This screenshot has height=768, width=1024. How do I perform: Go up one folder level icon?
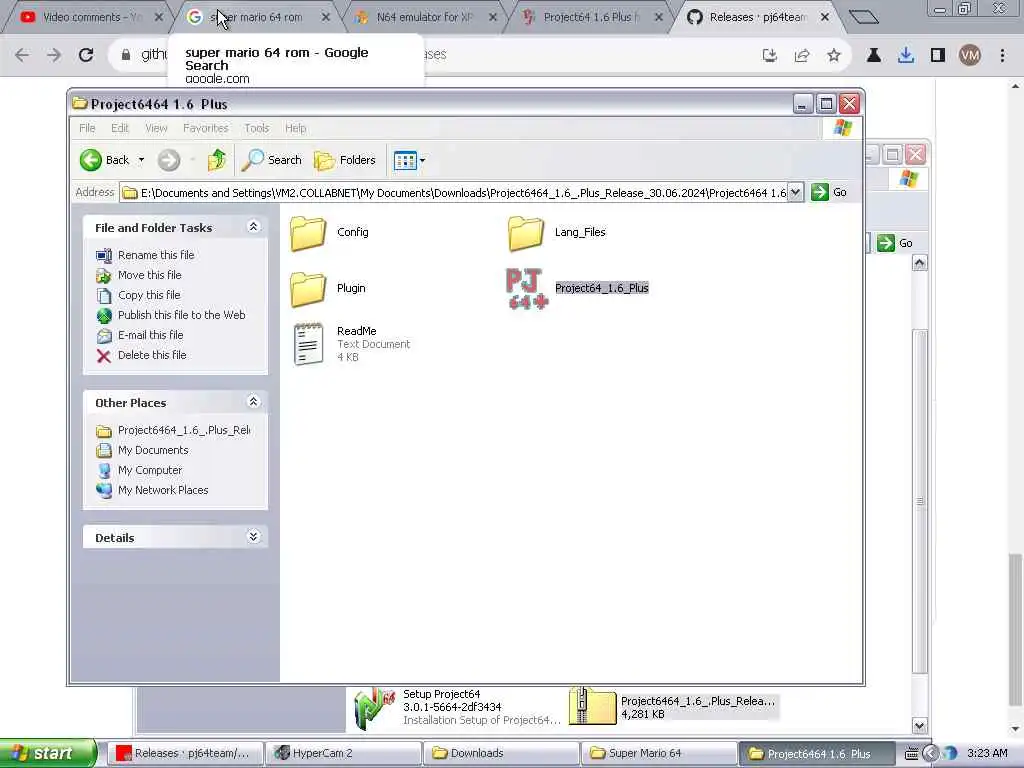click(217, 160)
